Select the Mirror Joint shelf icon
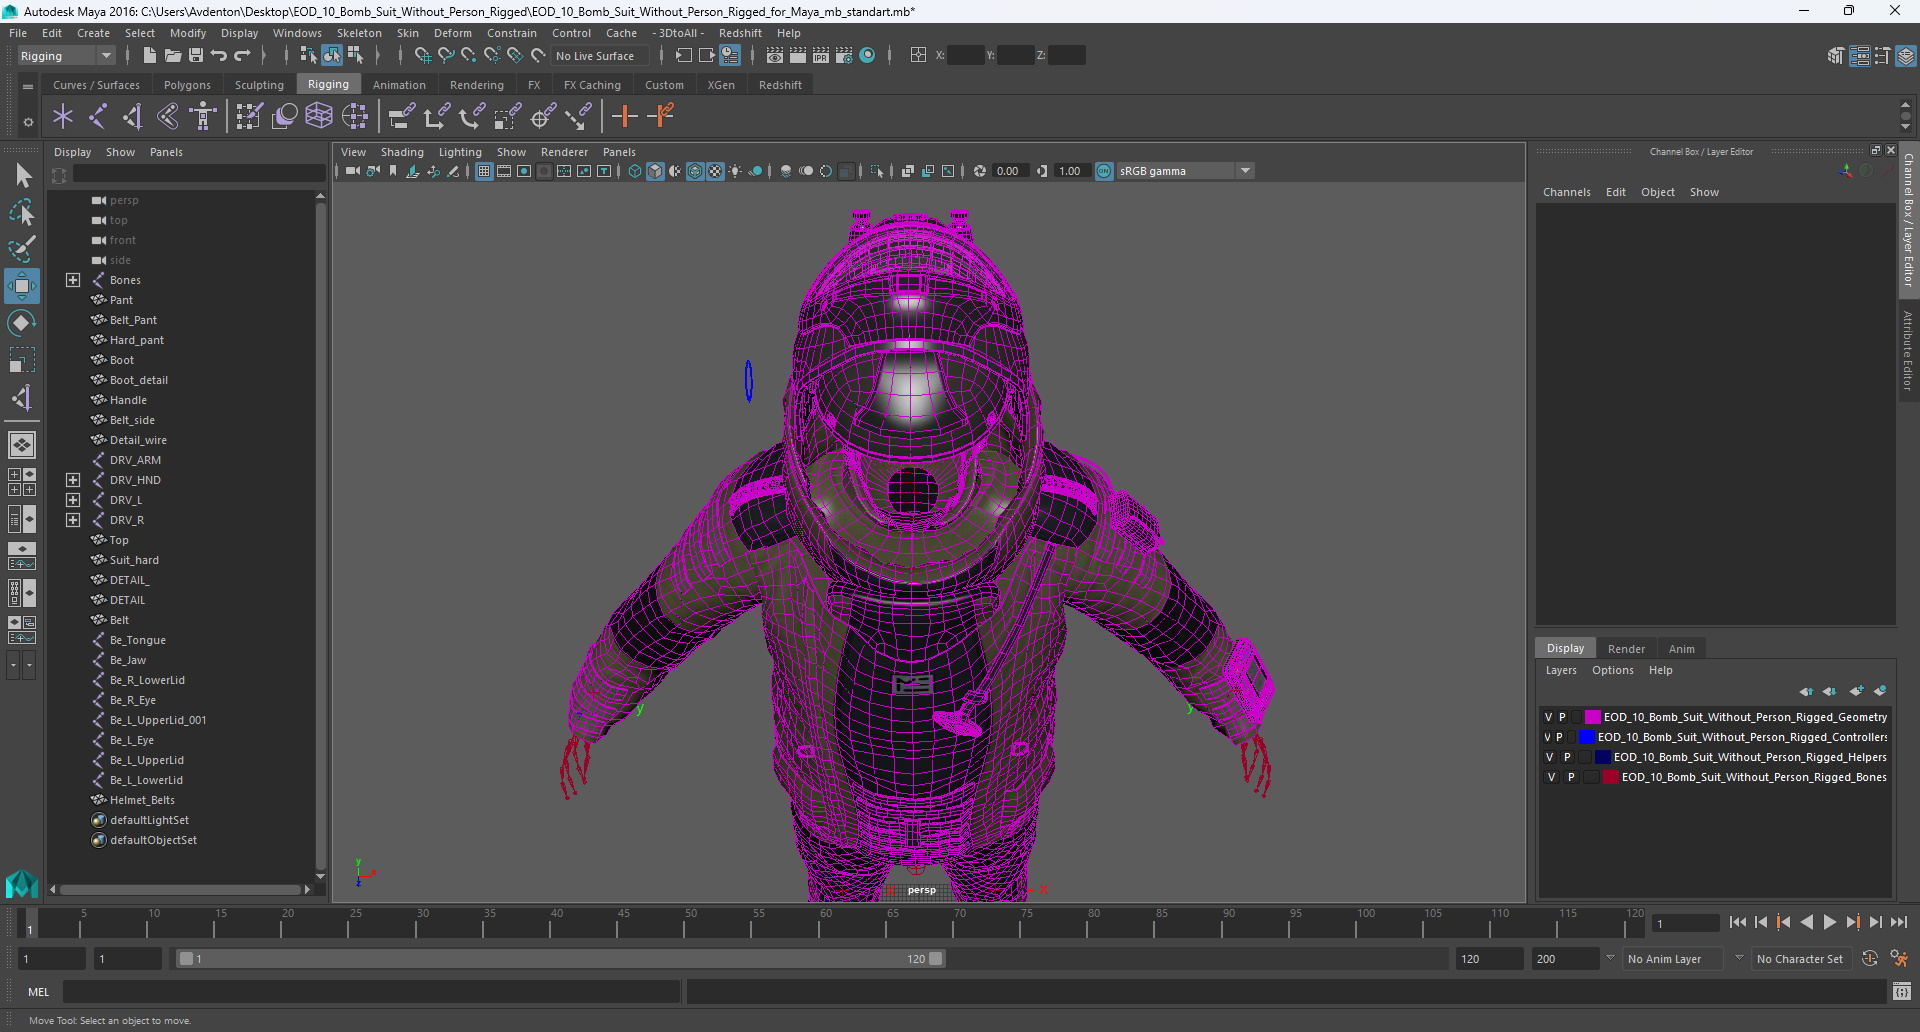Screen dimensions: 1920x1032 (133, 117)
